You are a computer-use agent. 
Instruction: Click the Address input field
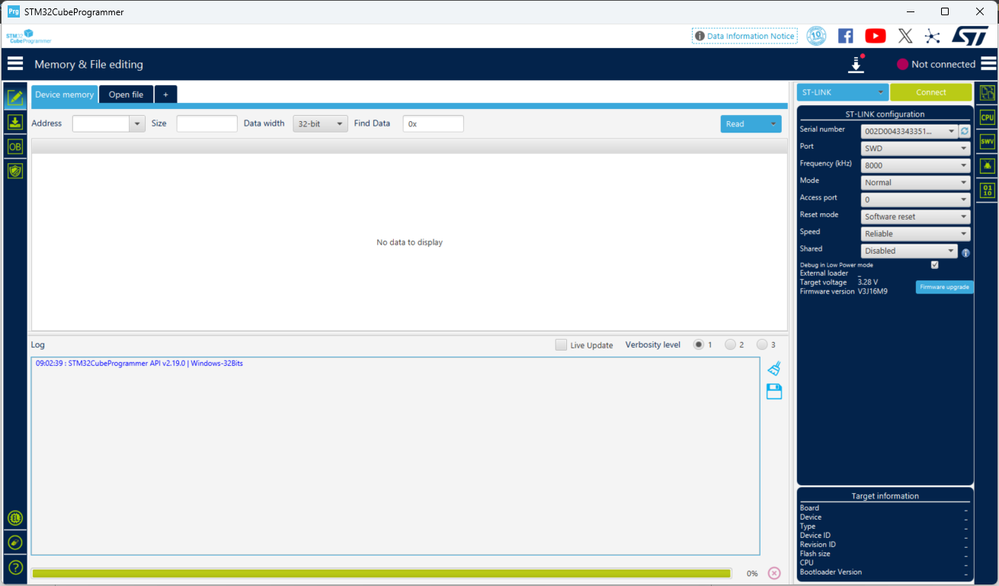click(x=101, y=124)
